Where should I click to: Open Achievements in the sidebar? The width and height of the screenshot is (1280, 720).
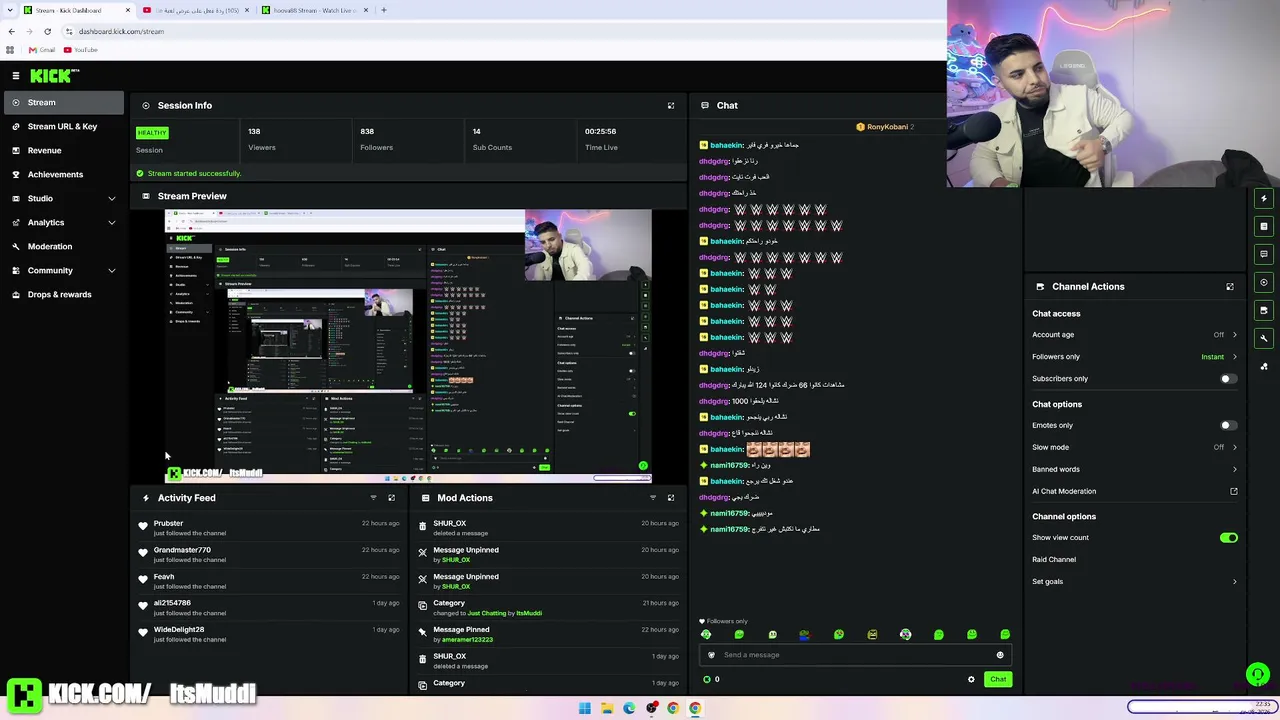click(62, 174)
